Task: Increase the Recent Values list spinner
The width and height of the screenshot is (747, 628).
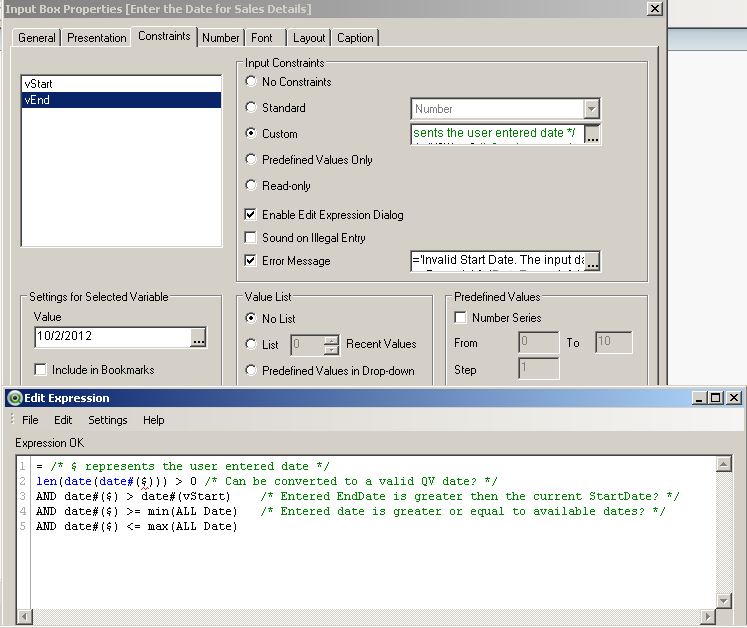Action: (x=332, y=339)
